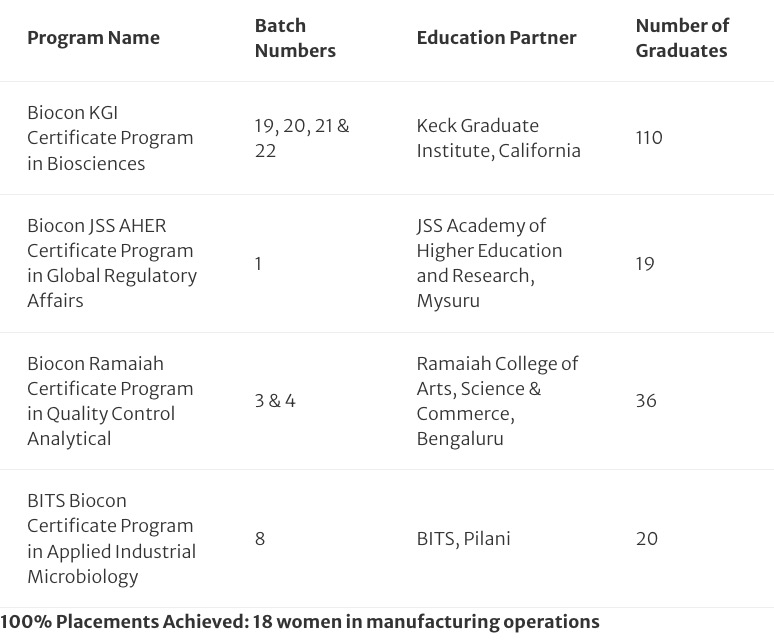Click graduates count 20
Screen dimensions: 774x644
647,539
